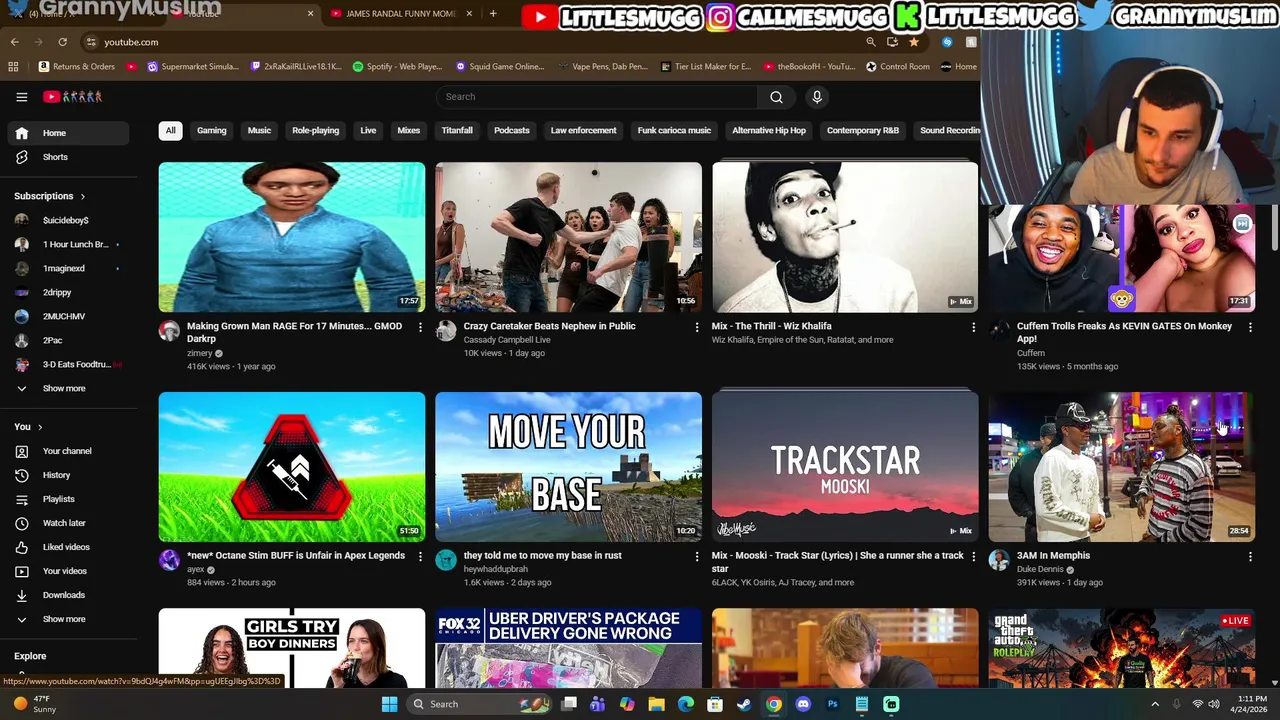Open options menu for Mooski Track Star mix
1280x720 pixels.
[x=973, y=556]
